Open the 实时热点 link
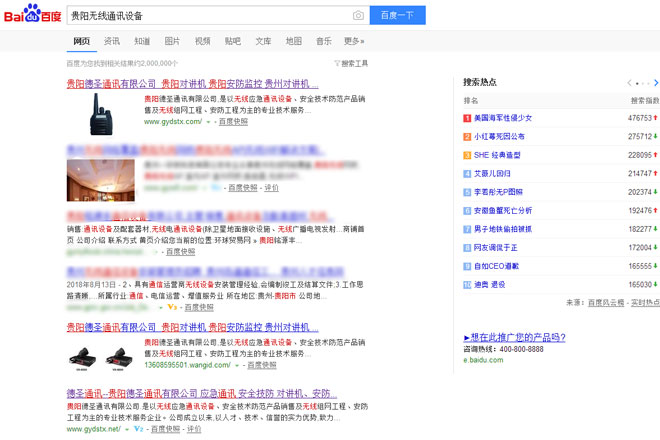 tap(645, 303)
